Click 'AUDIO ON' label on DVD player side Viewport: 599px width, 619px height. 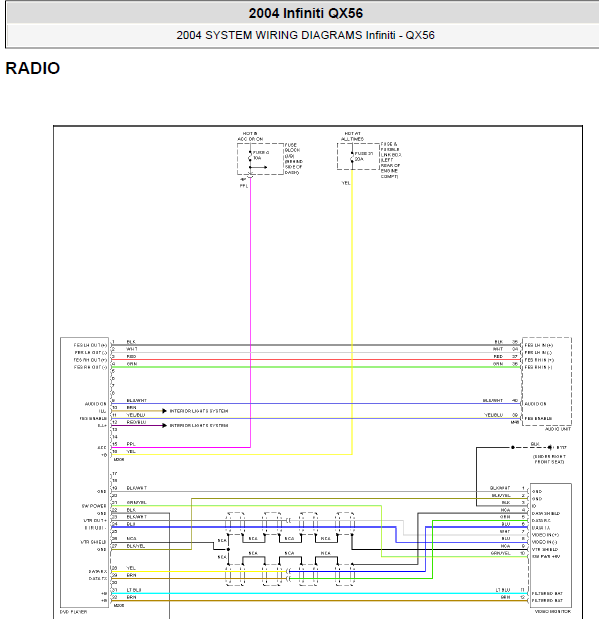[x=96, y=404]
